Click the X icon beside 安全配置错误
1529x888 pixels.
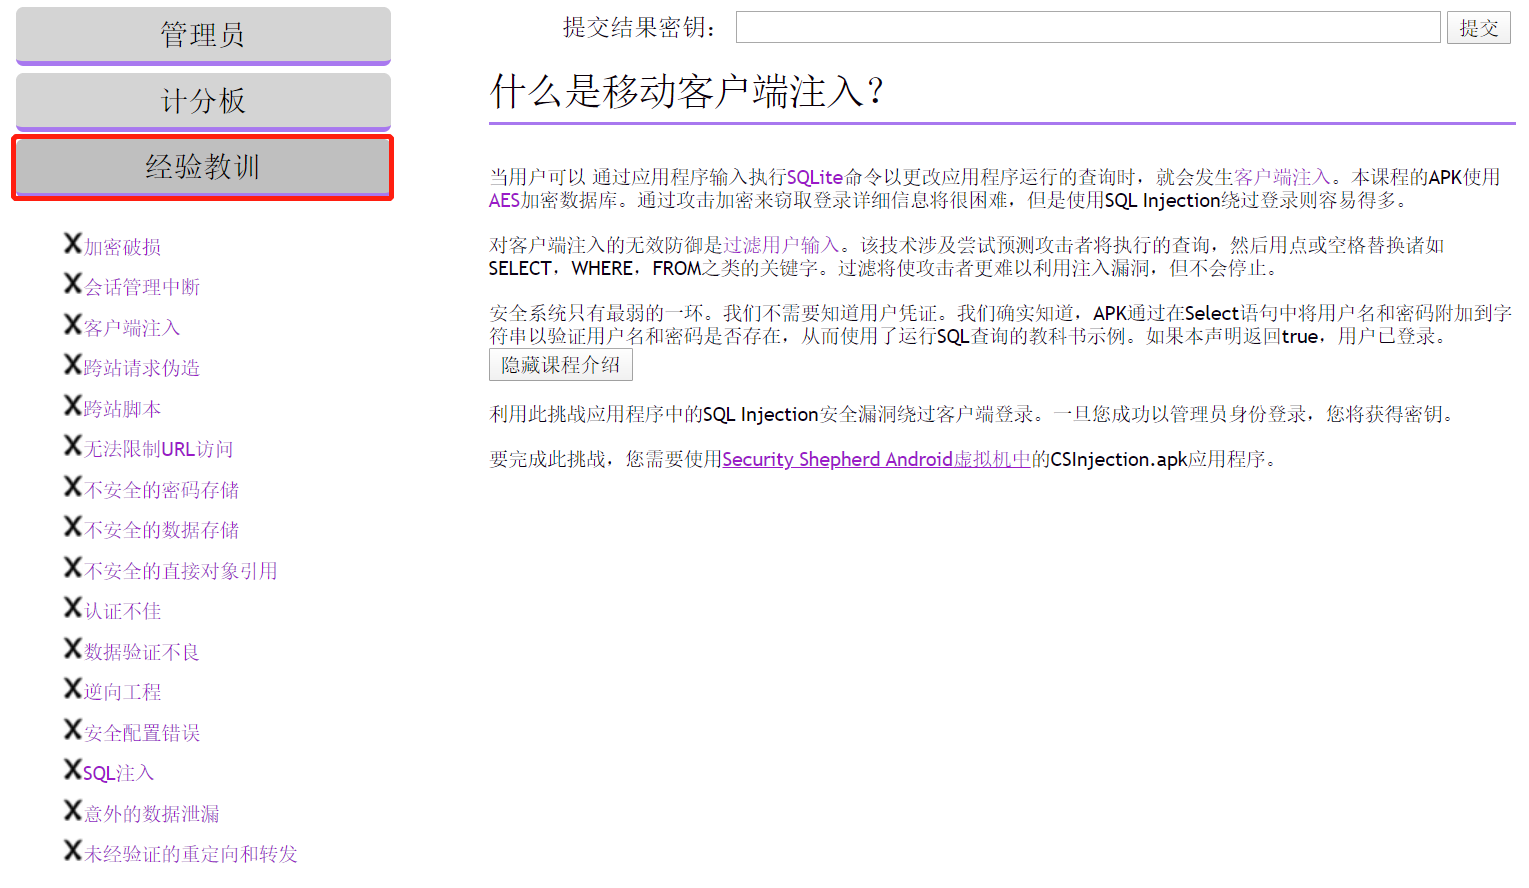click(72, 729)
